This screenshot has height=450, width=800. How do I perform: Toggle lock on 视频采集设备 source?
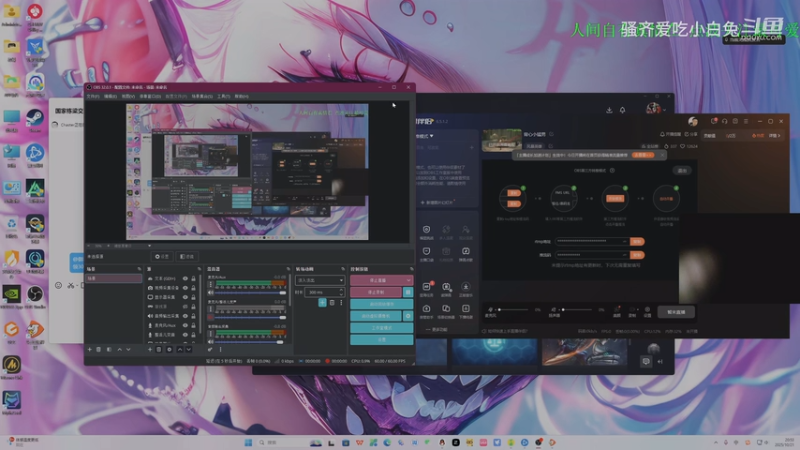193,288
